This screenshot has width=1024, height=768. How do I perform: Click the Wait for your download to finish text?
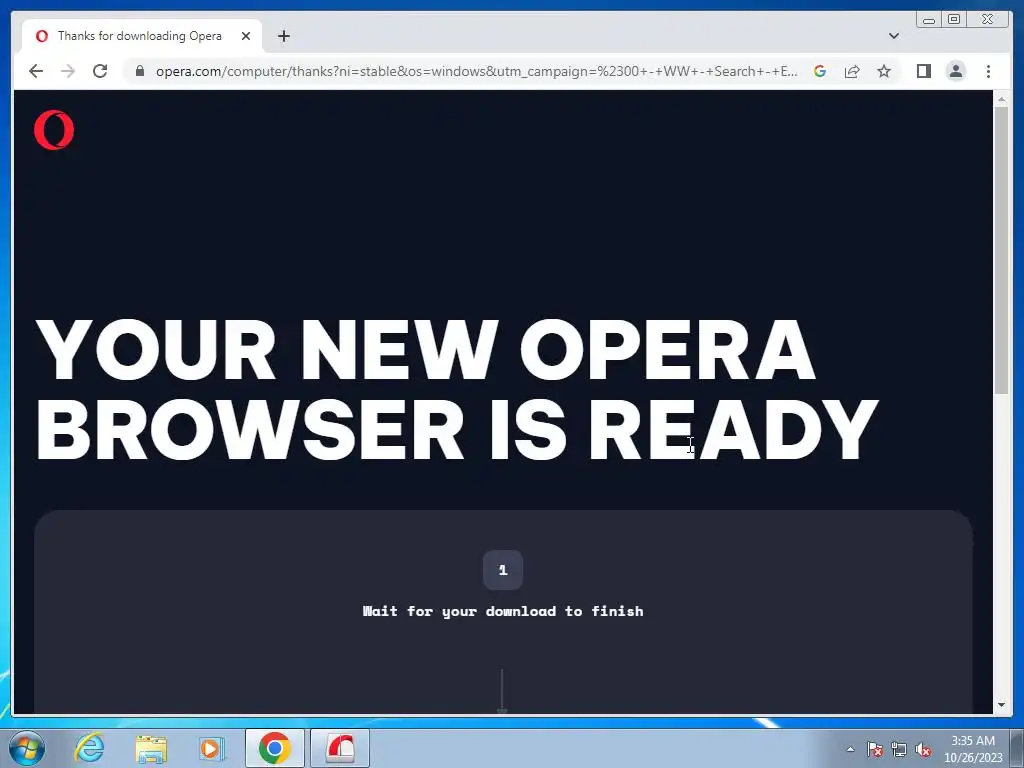[503, 611]
